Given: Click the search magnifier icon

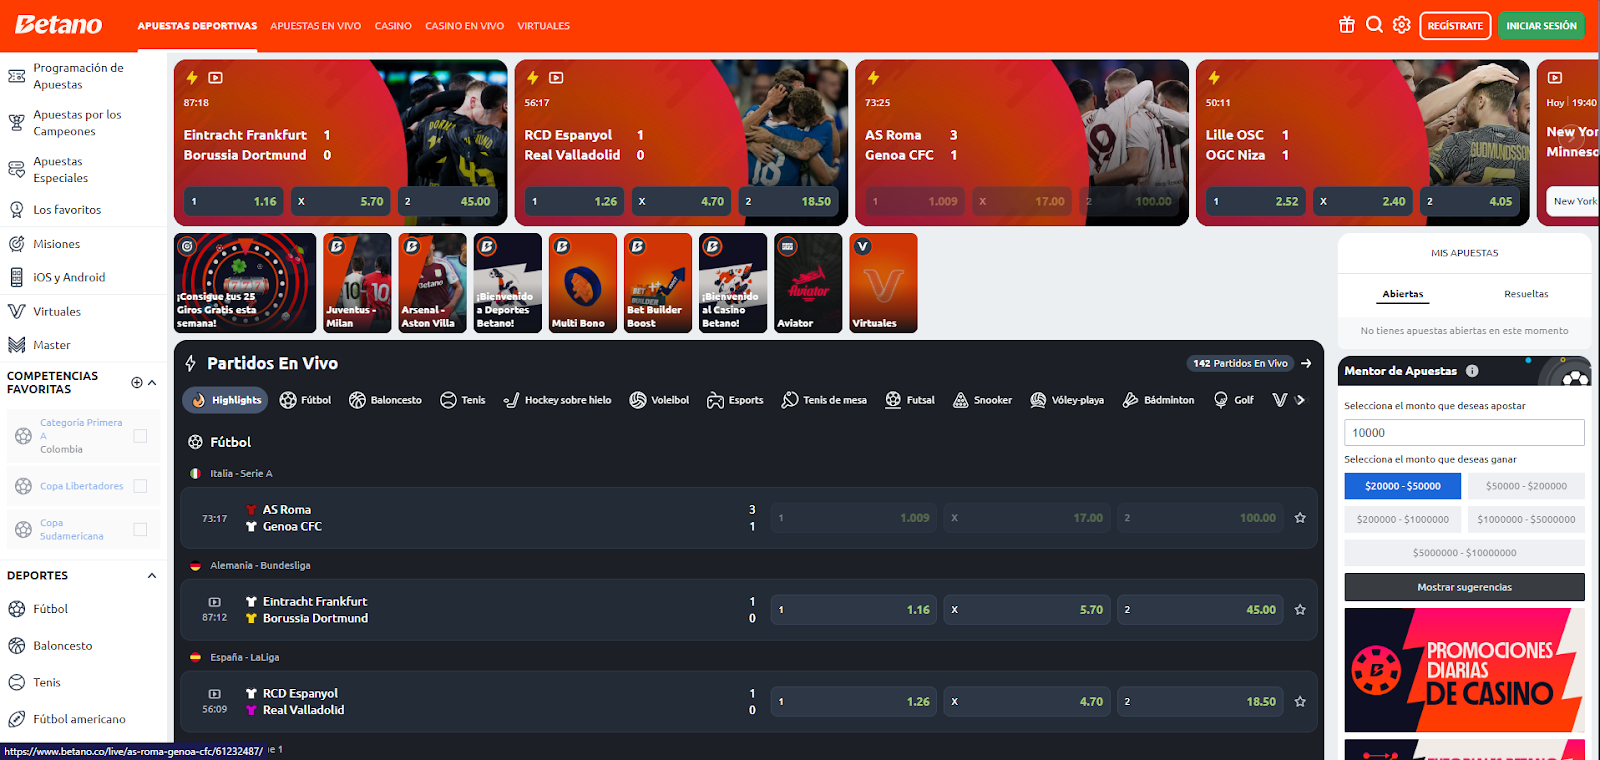Looking at the screenshot, I should pos(1374,25).
